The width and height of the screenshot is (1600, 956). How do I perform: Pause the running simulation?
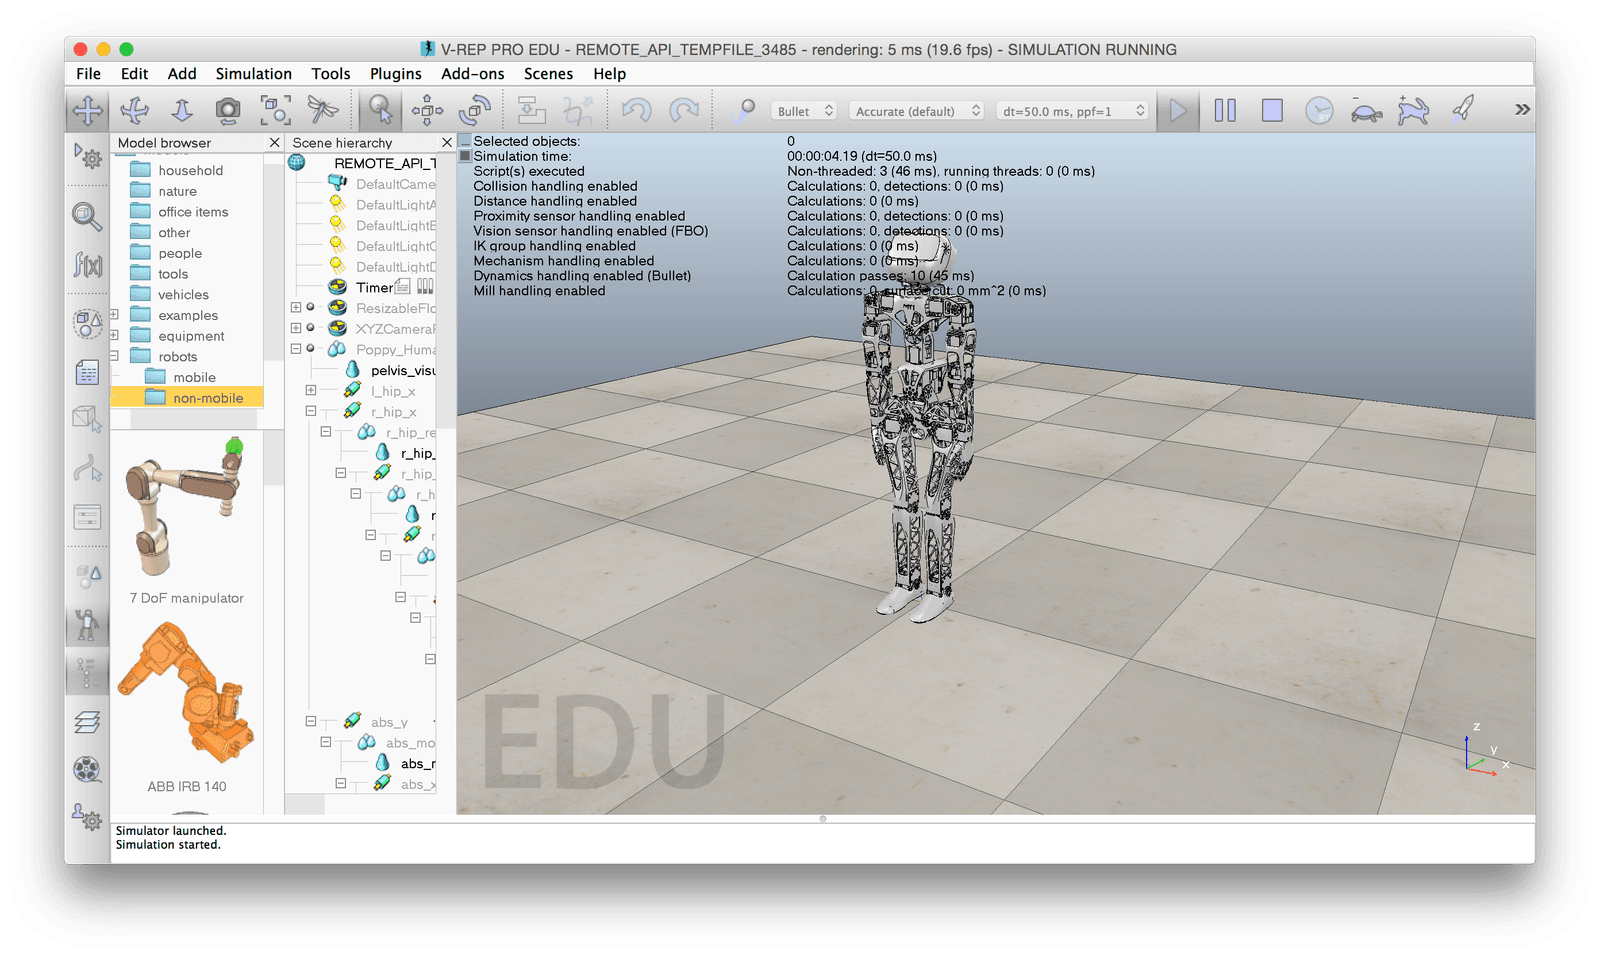[1225, 110]
